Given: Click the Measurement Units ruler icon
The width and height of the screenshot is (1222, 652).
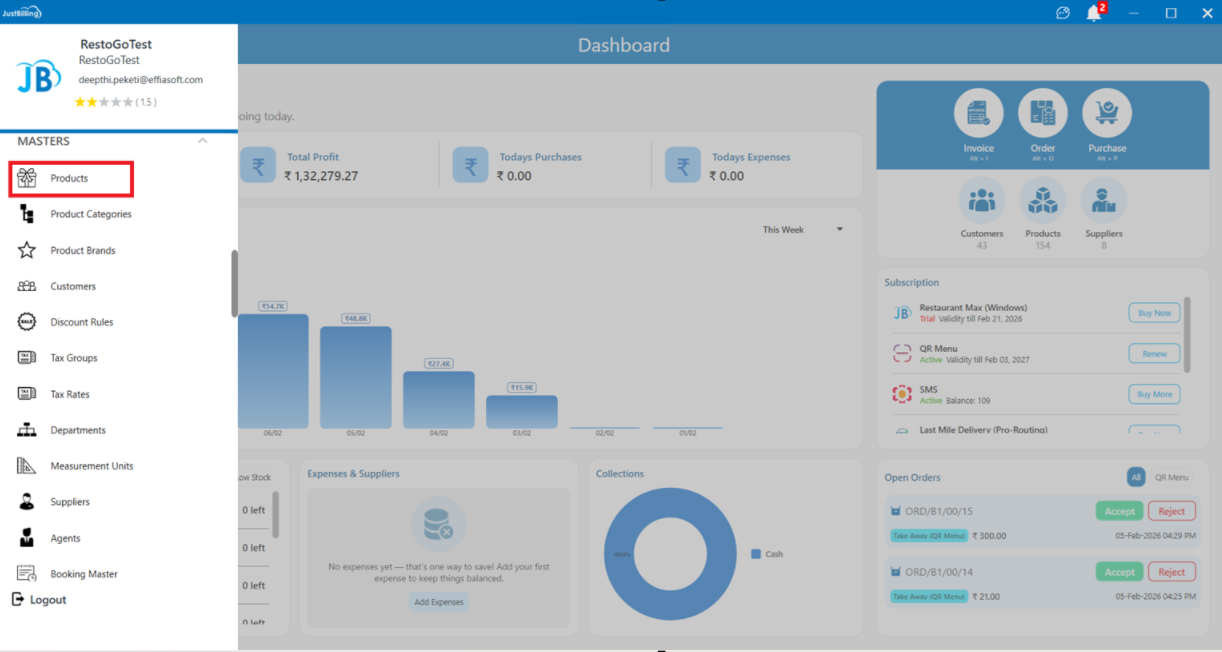Looking at the screenshot, I should pos(27,466).
